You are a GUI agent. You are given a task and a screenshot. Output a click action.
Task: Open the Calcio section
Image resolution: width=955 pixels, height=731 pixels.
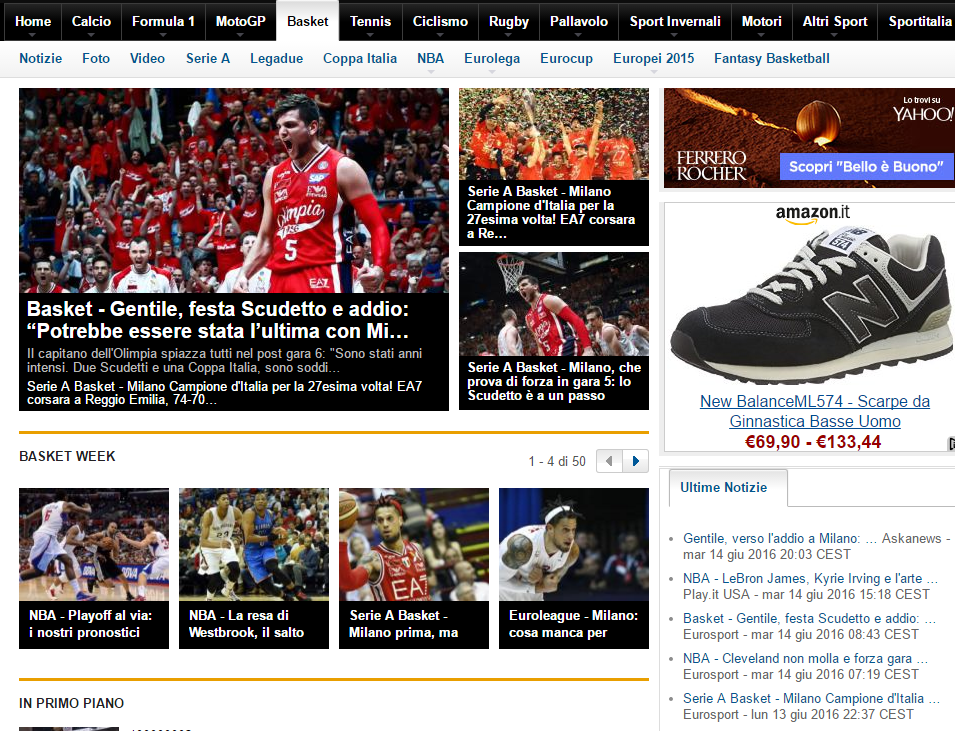[x=91, y=21]
